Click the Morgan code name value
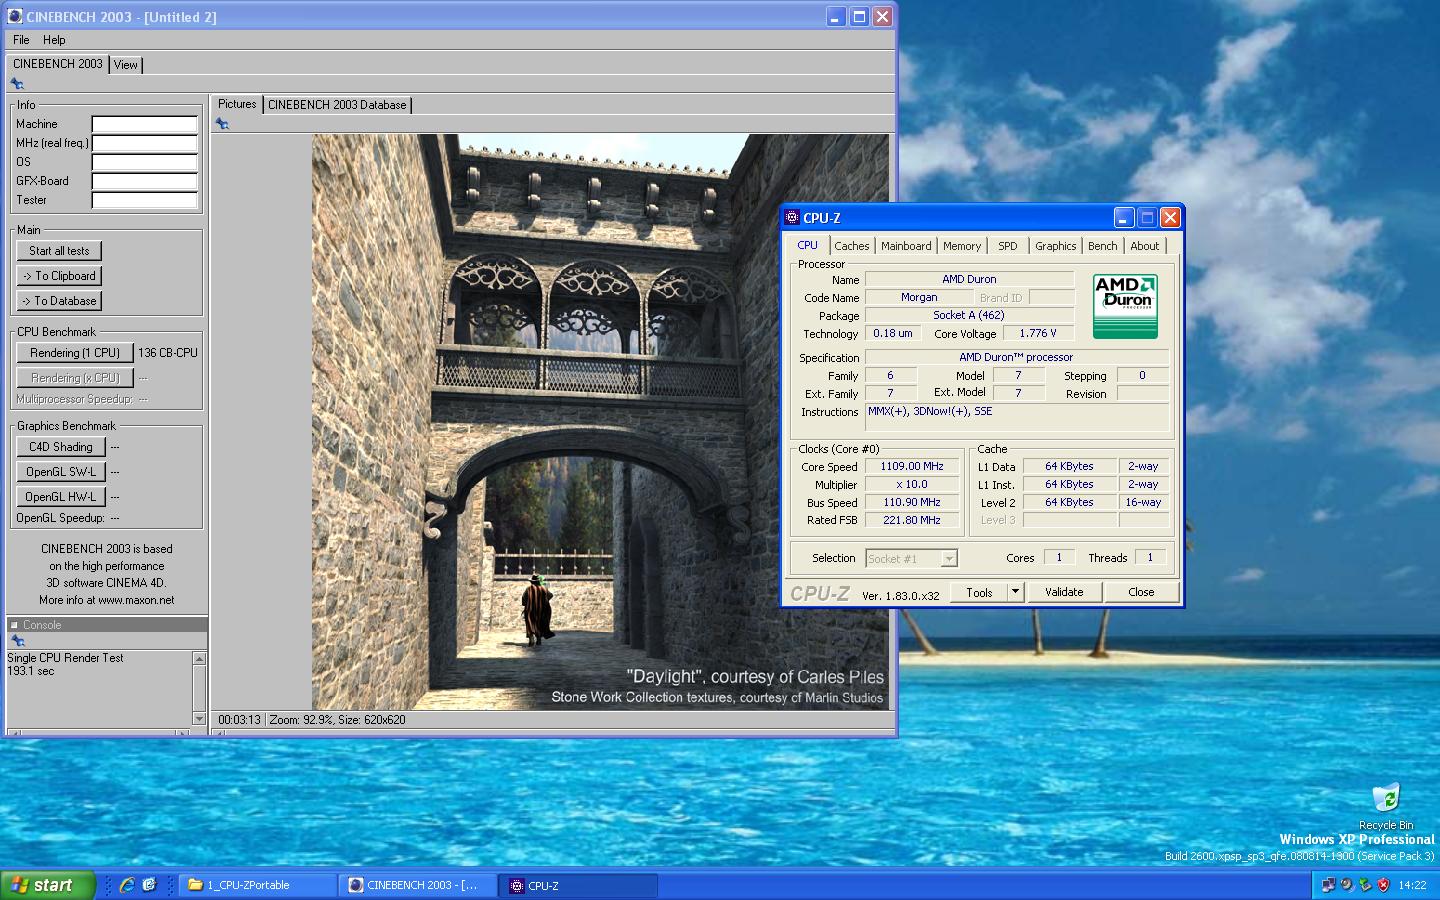The height and width of the screenshot is (900, 1440). [919, 297]
